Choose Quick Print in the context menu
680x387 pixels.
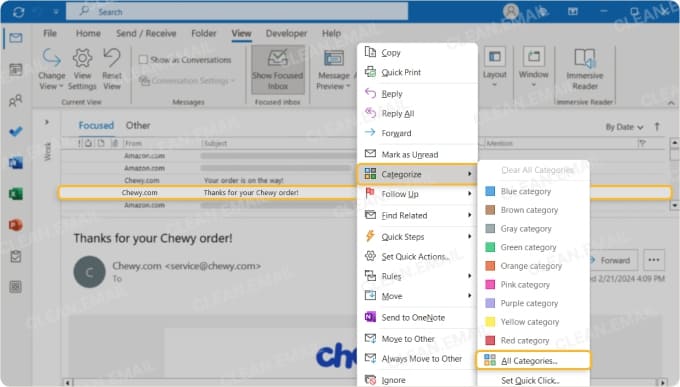pyautogui.click(x=417, y=72)
